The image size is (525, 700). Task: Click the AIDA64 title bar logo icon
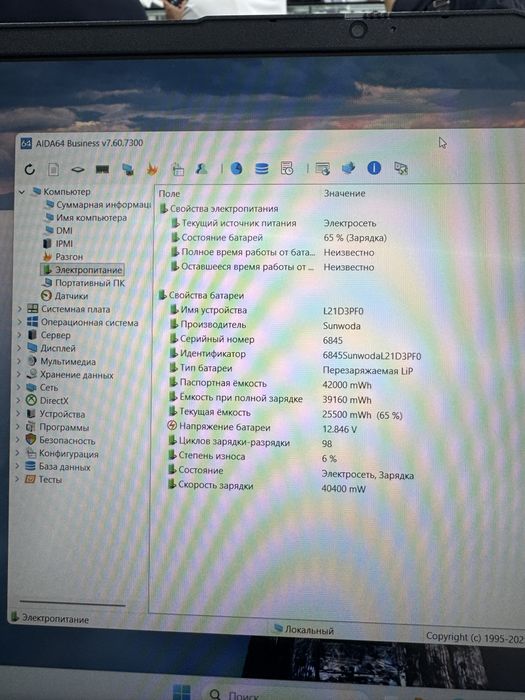tap(26, 143)
